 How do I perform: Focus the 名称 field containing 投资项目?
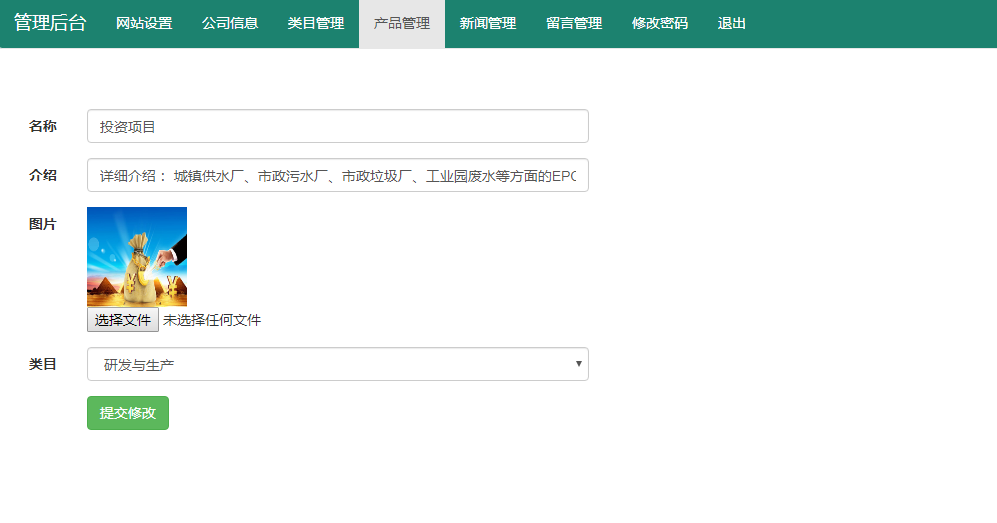(338, 126)
